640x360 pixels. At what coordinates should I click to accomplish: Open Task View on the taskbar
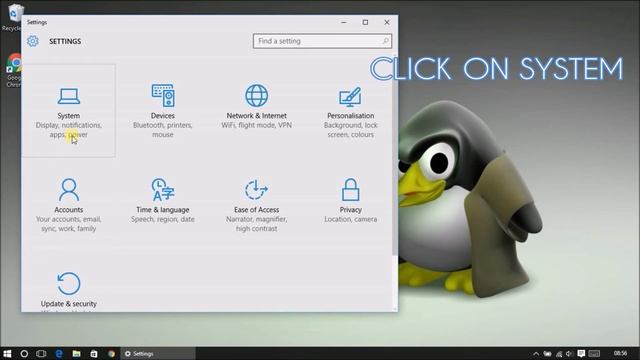[x=41, y=353]
